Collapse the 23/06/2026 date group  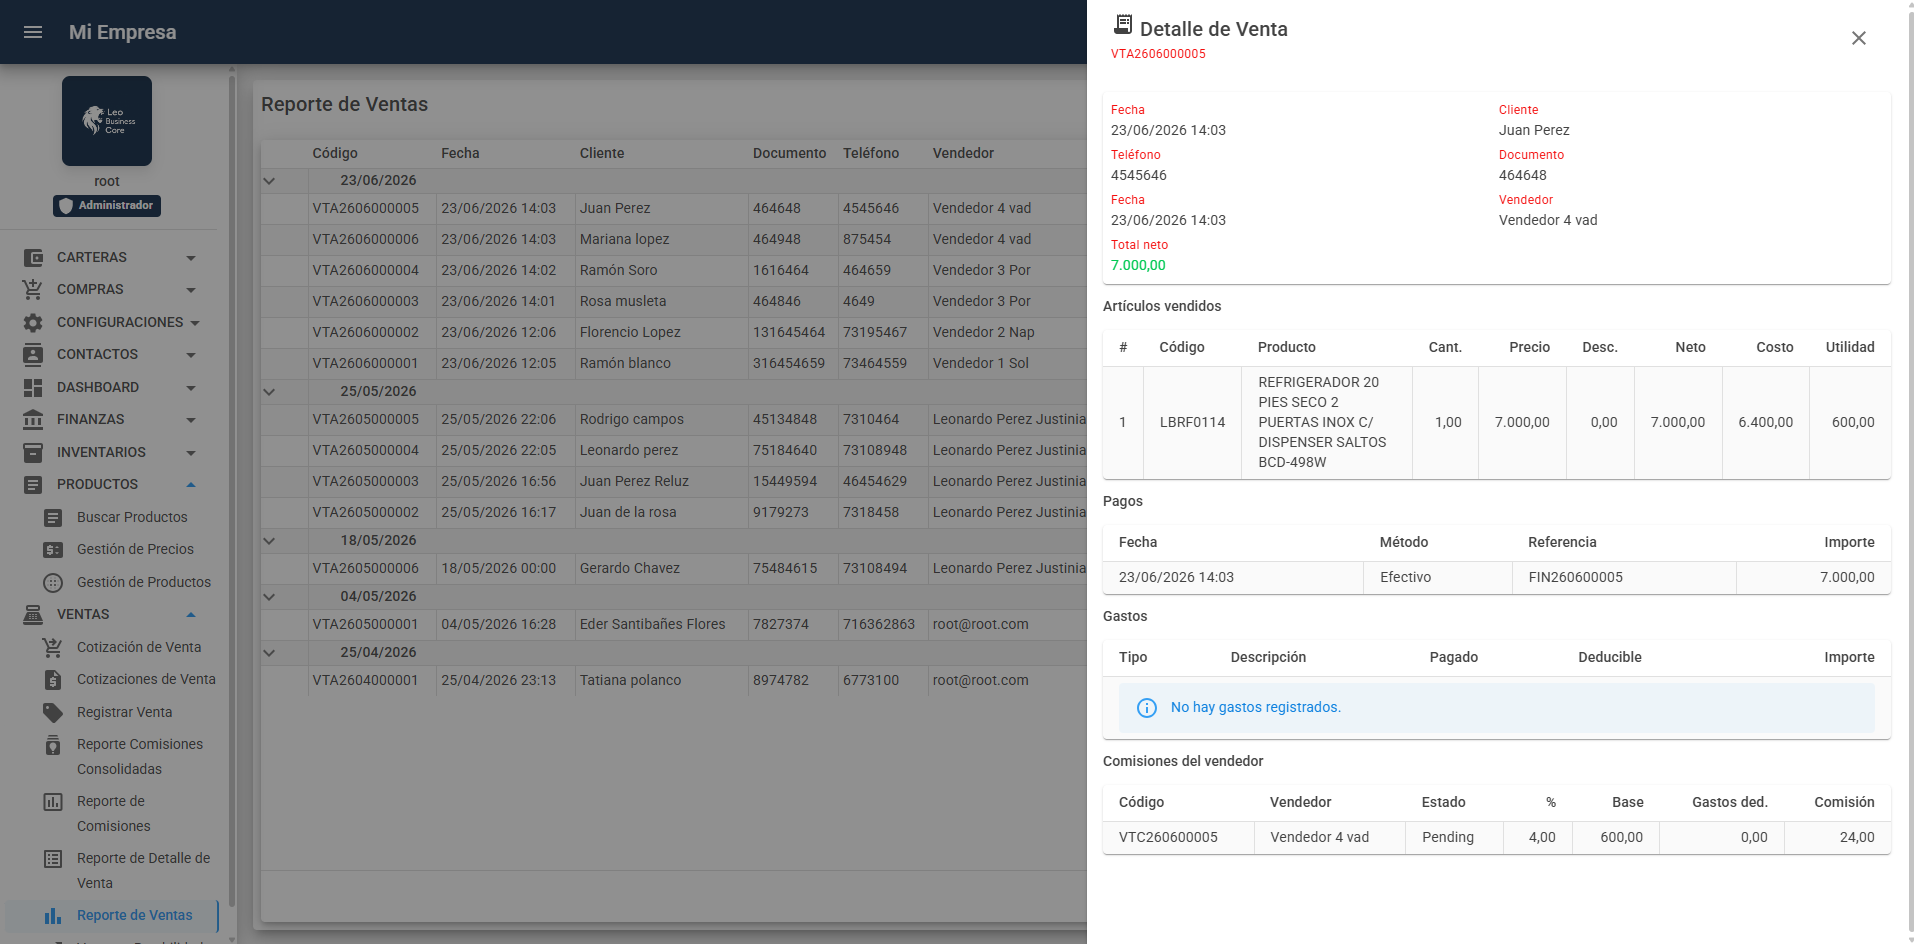click(x=269, y=181)
